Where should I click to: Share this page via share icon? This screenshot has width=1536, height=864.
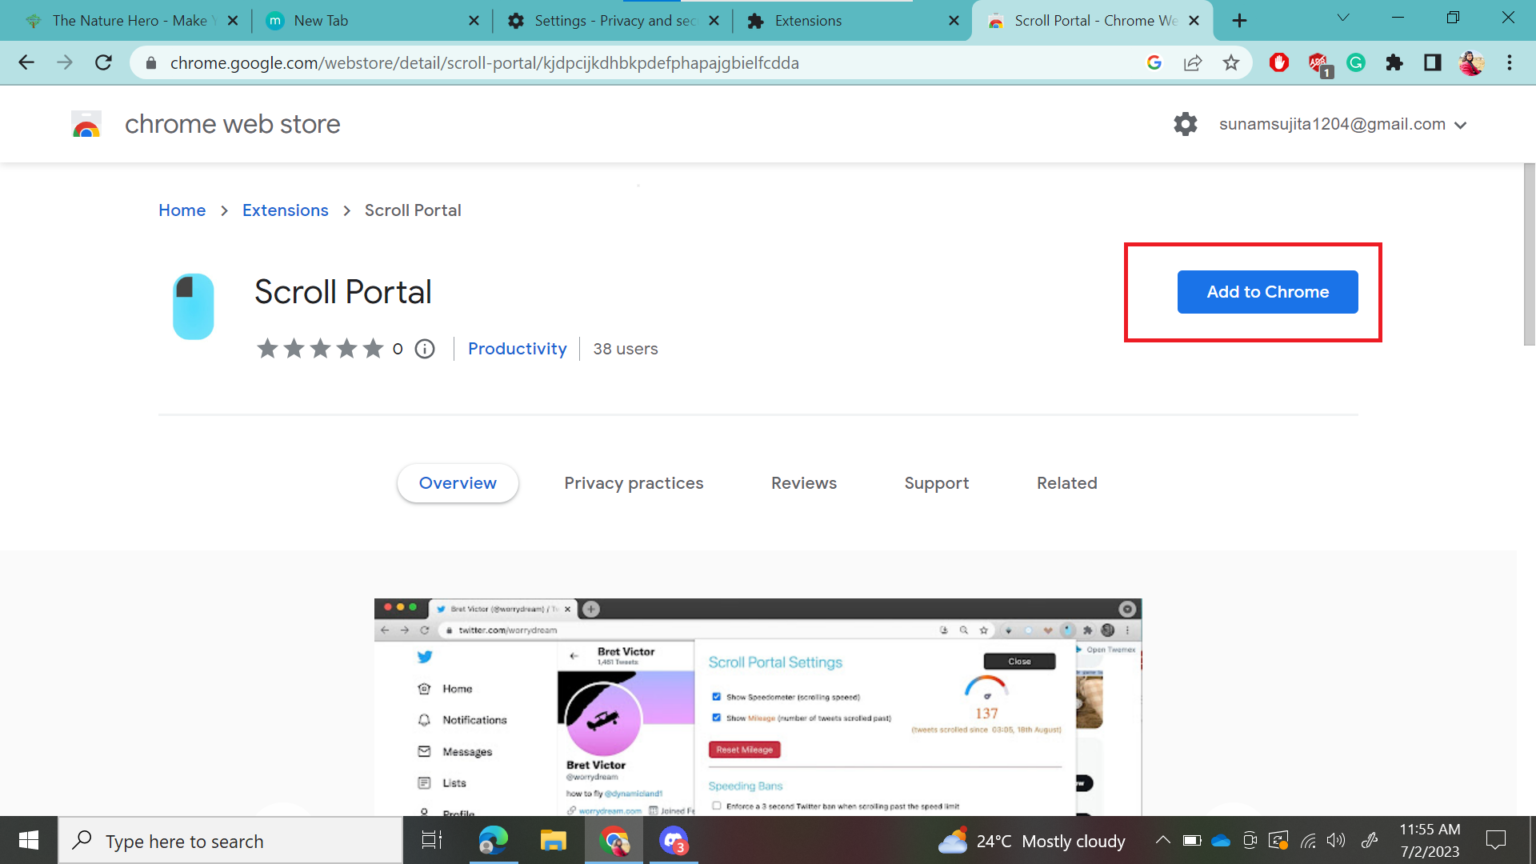point(1192,62)
